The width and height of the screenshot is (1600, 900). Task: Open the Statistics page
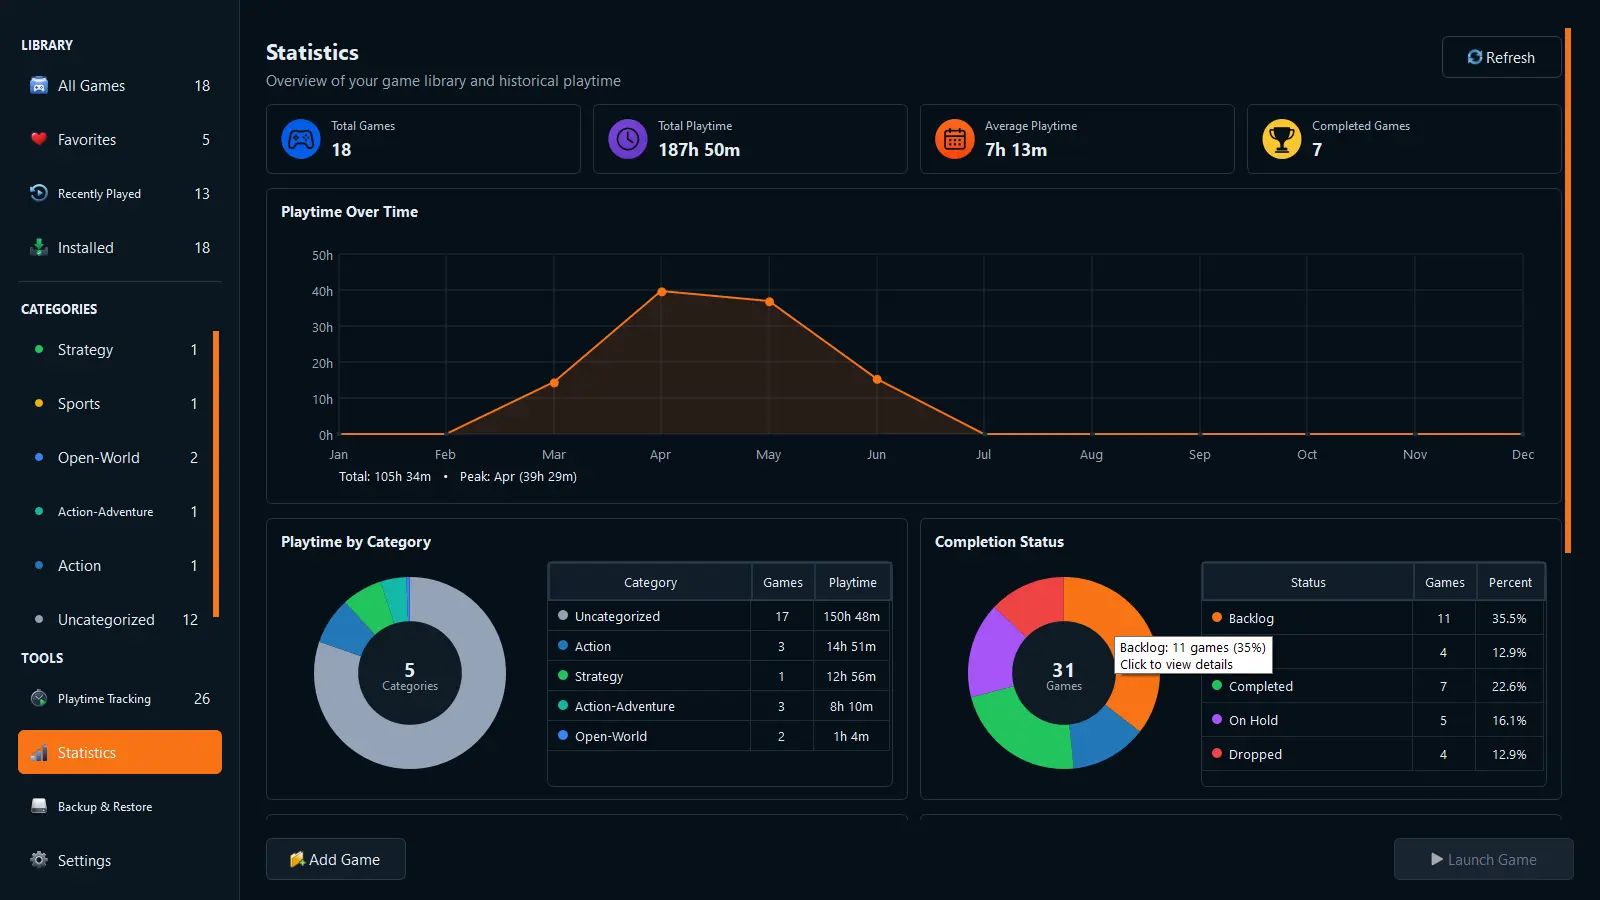pyautogui.click(x=120, y=752)
